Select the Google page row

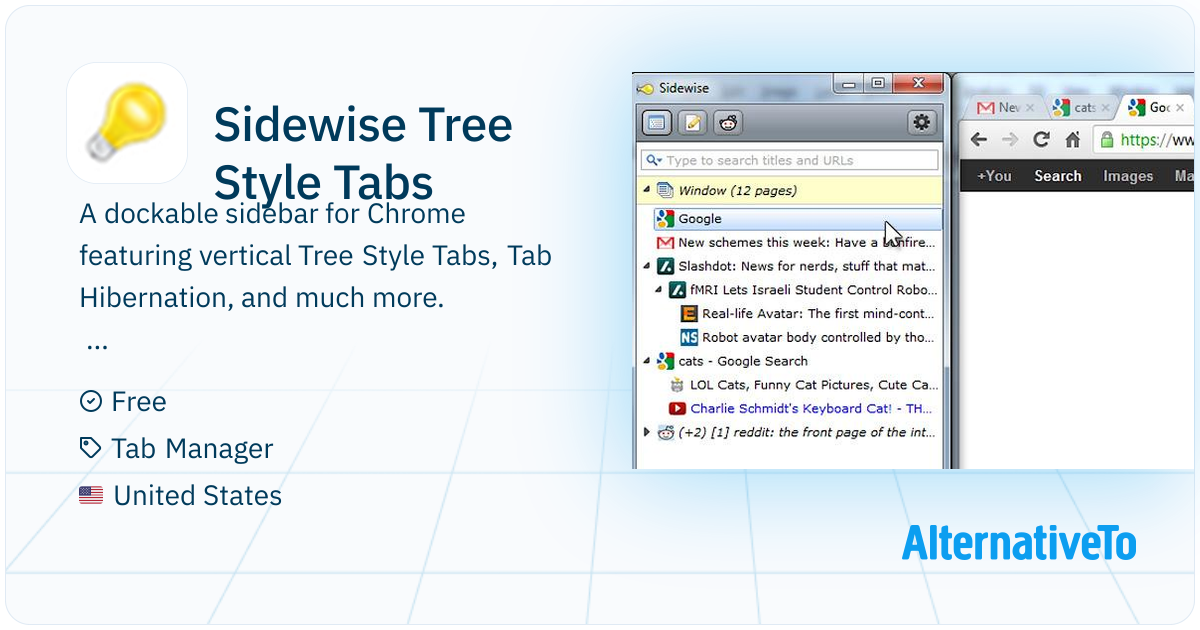pyautogui.click(x=797, y=218)
